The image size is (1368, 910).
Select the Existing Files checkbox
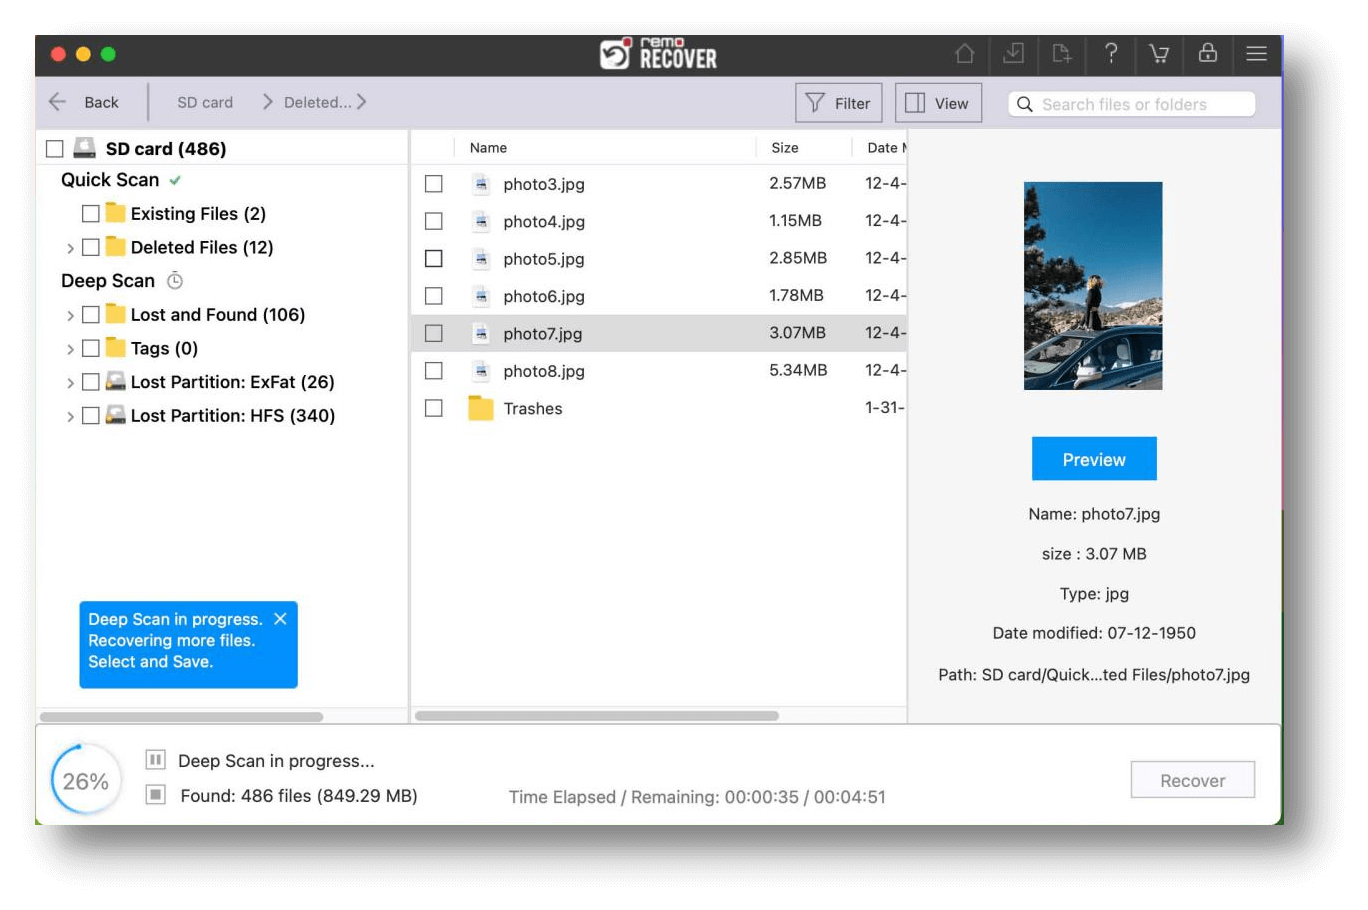91,214
